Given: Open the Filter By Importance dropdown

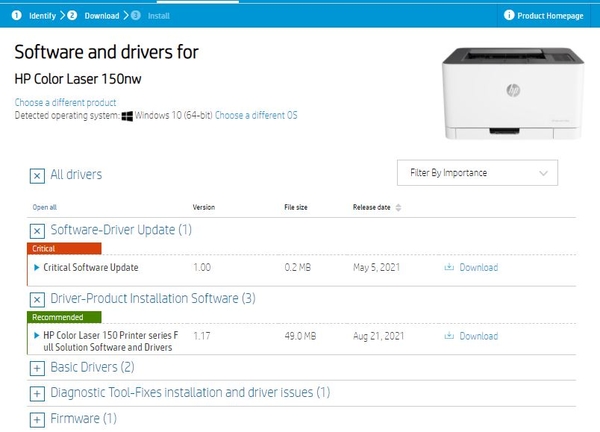Looking at the screenshot, I should point(477,173).
